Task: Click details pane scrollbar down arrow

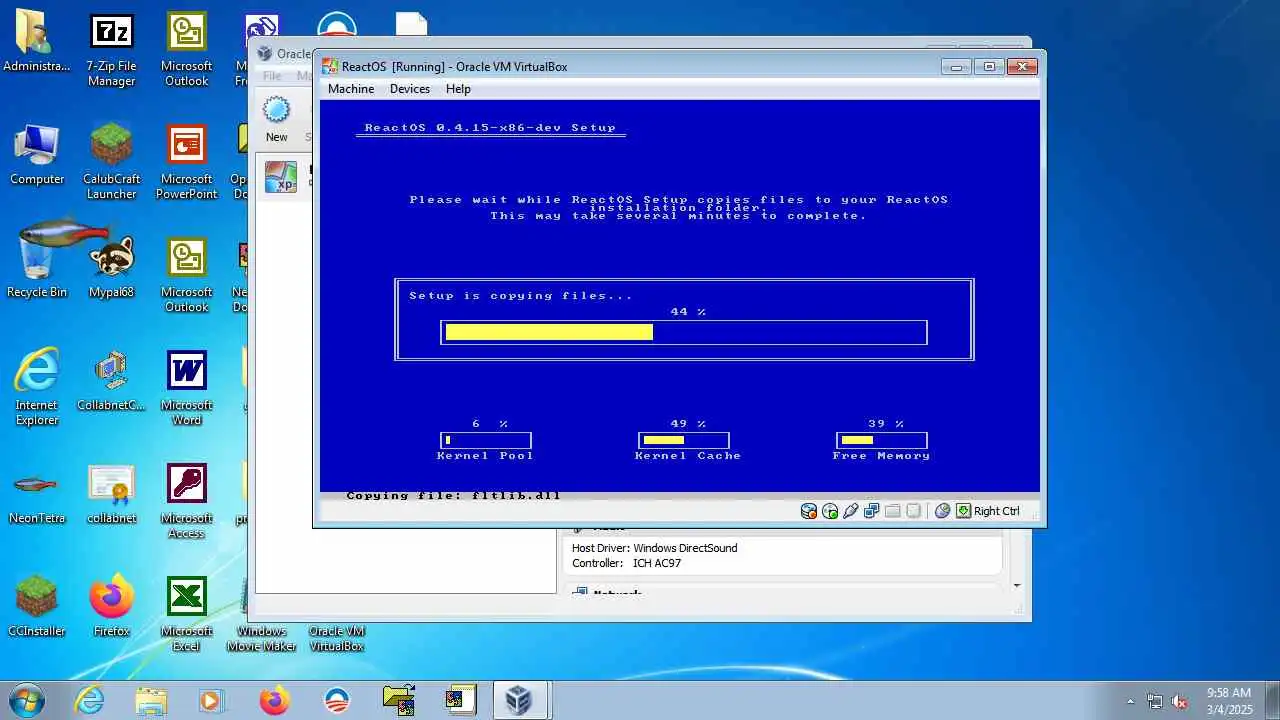Action: click(x=1017, y=586)
